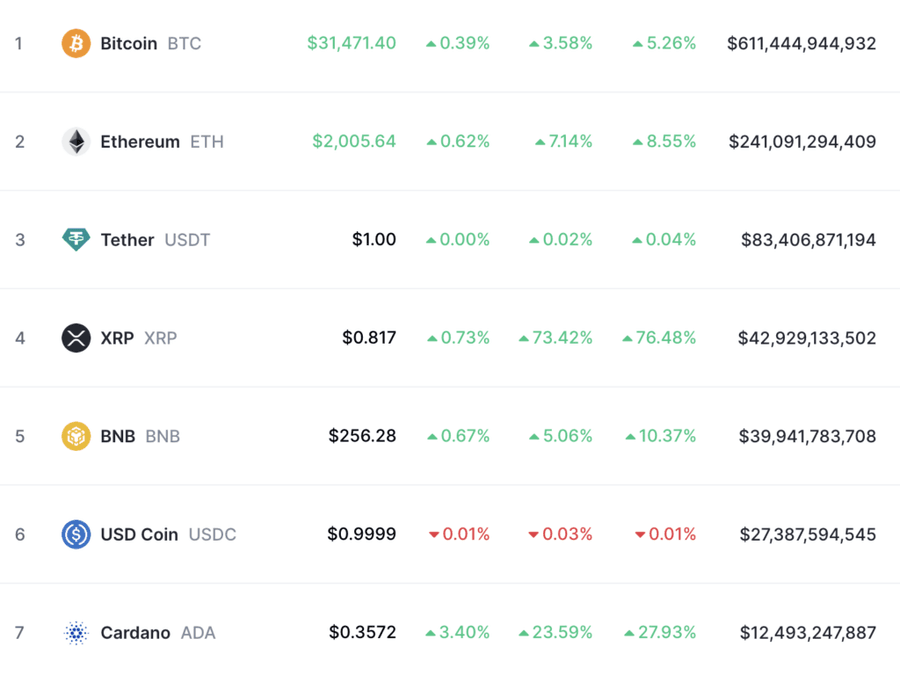This screenshot has width=900, height=676.
Task: Click the USD Coin logo
Action: click(x=76, y=534)
